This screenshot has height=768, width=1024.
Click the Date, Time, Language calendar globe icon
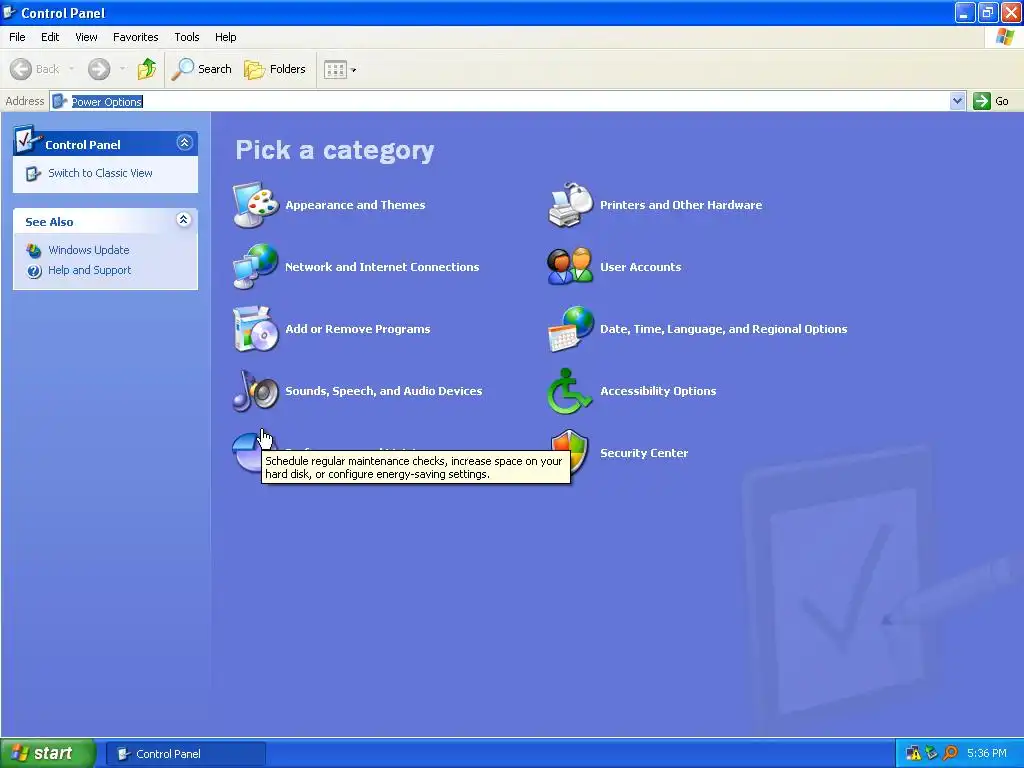tap(570, 328)
